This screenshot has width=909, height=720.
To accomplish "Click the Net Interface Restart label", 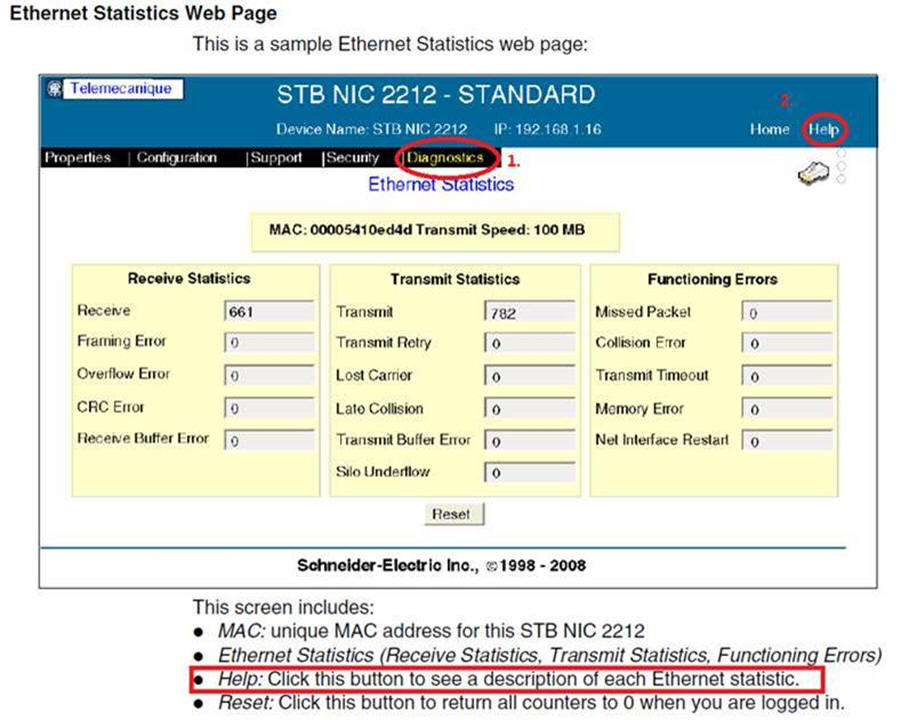I will coord(662,440).
